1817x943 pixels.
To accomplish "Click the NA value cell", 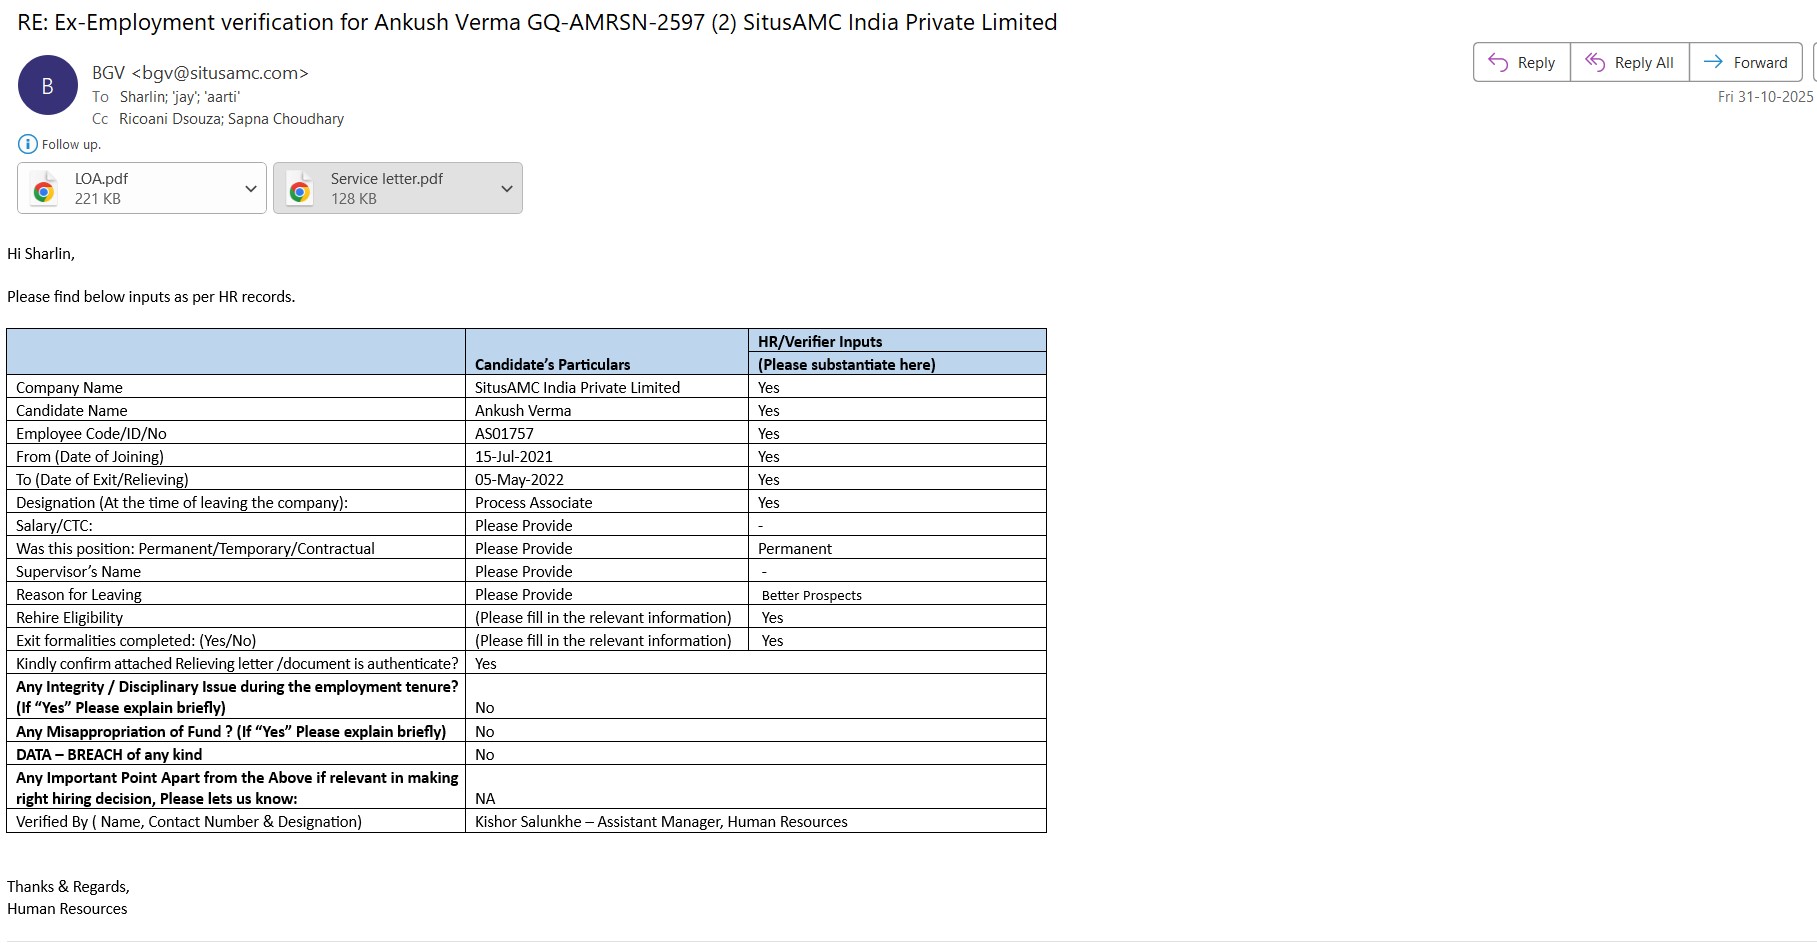I will [x=756, y=787].
